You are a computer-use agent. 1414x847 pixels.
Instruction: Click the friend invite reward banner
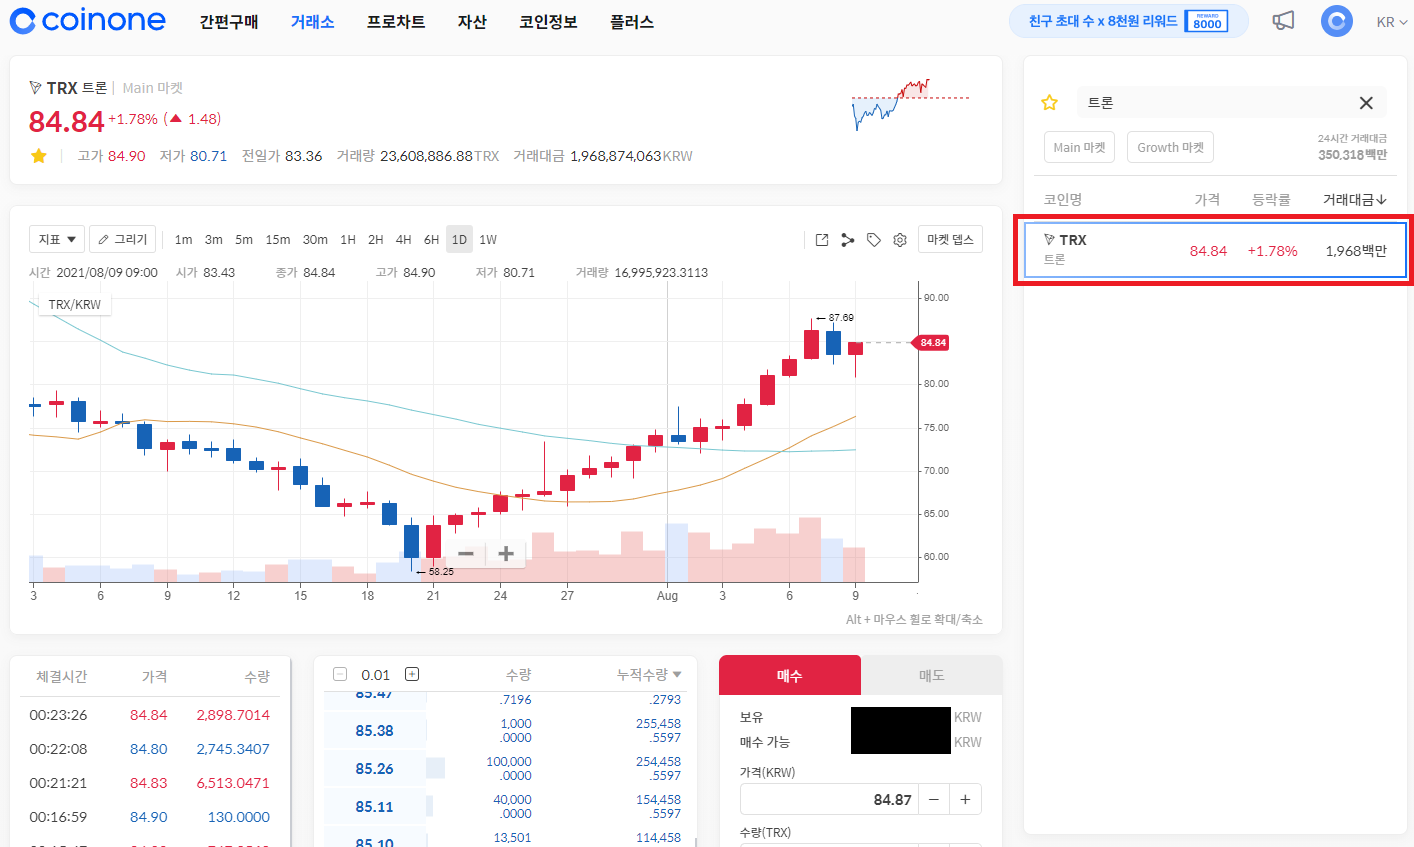click(x=1129, y=21)
